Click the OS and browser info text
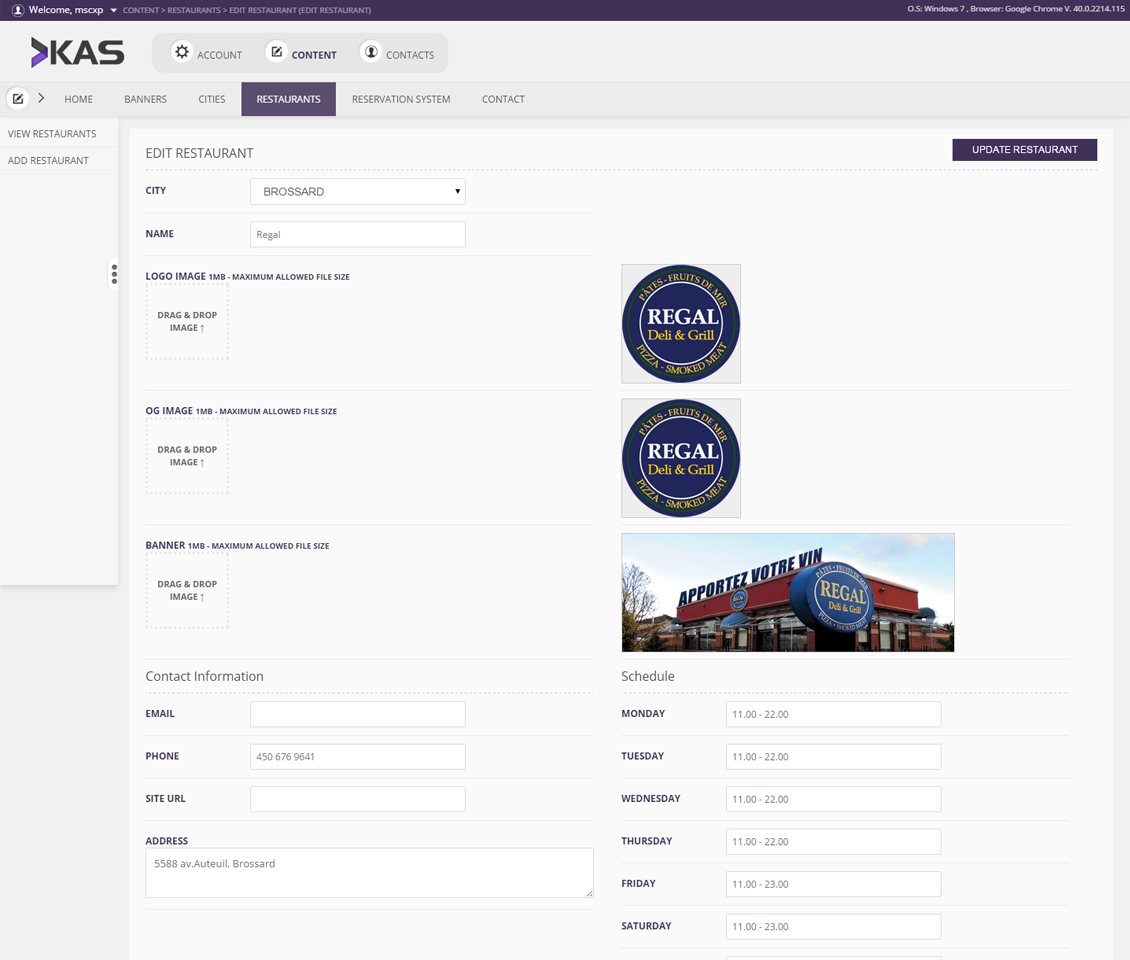The height and width of the screenshot is (960, 1130). 1015,9
